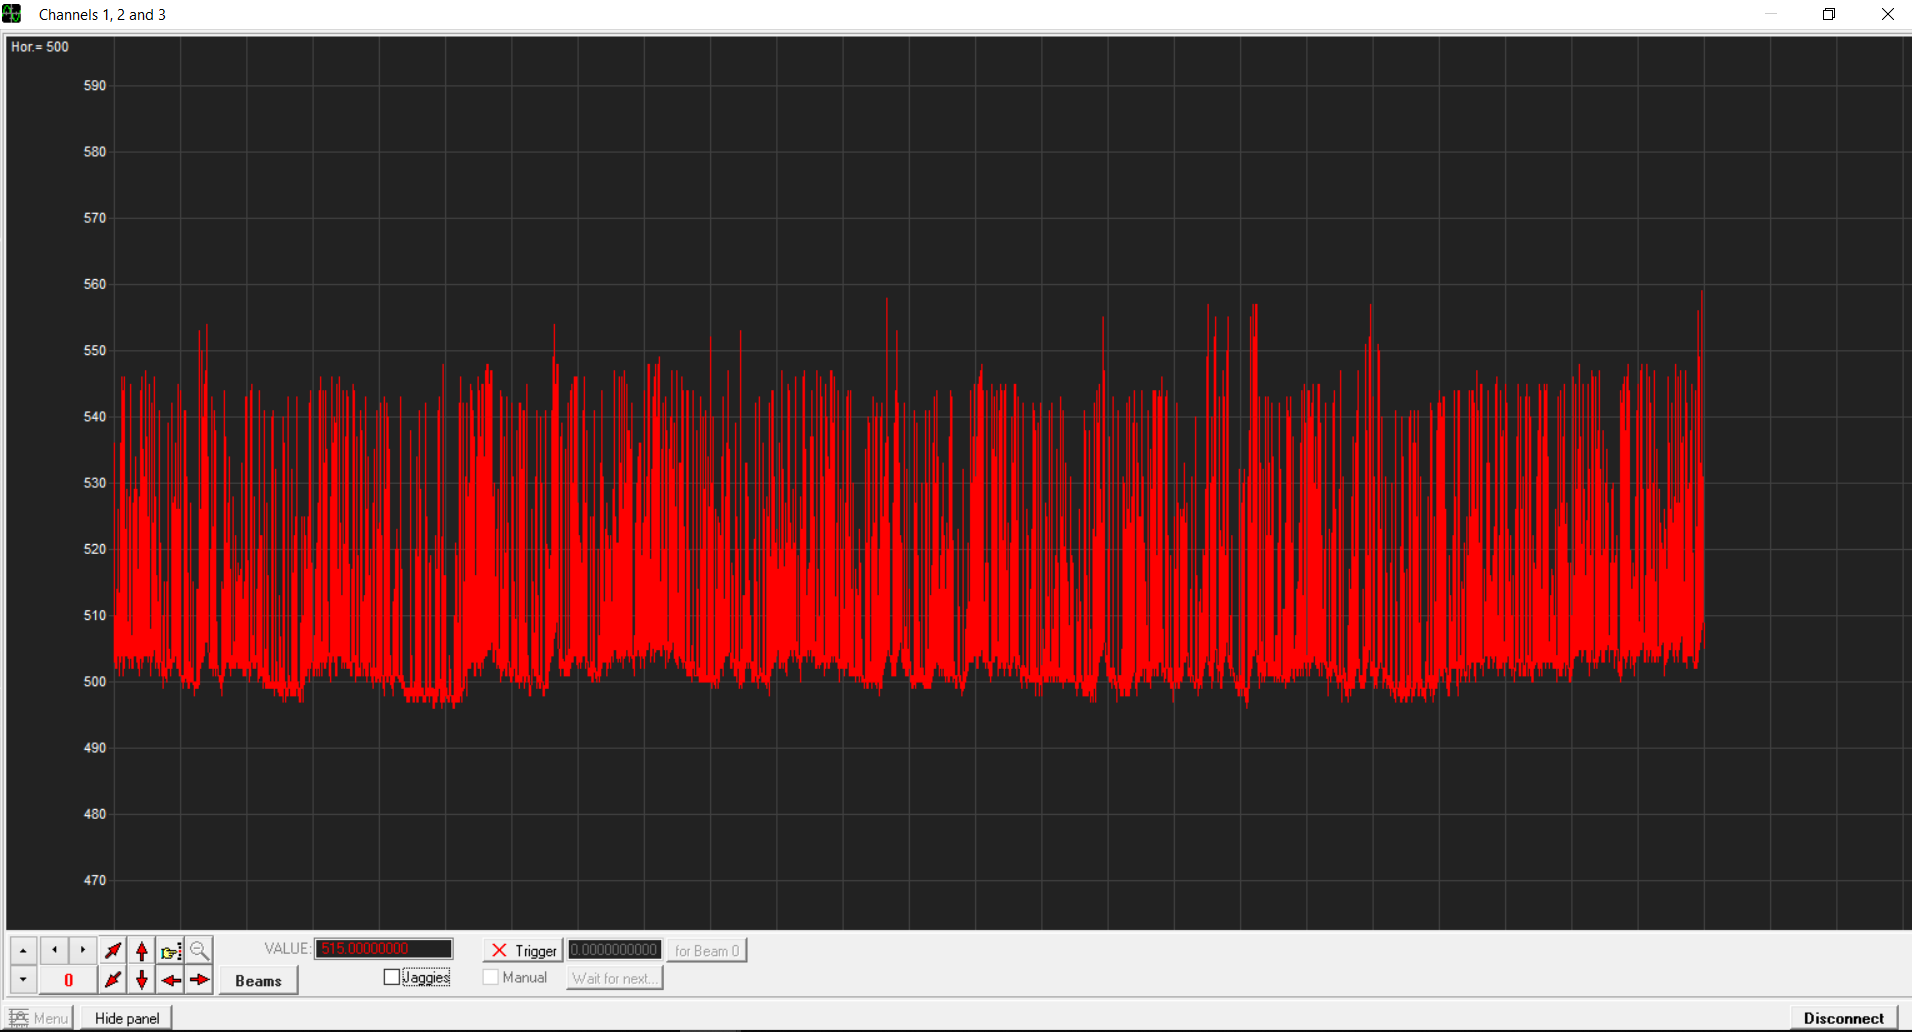Enable the Jaggies checkbox

(392, 977)
